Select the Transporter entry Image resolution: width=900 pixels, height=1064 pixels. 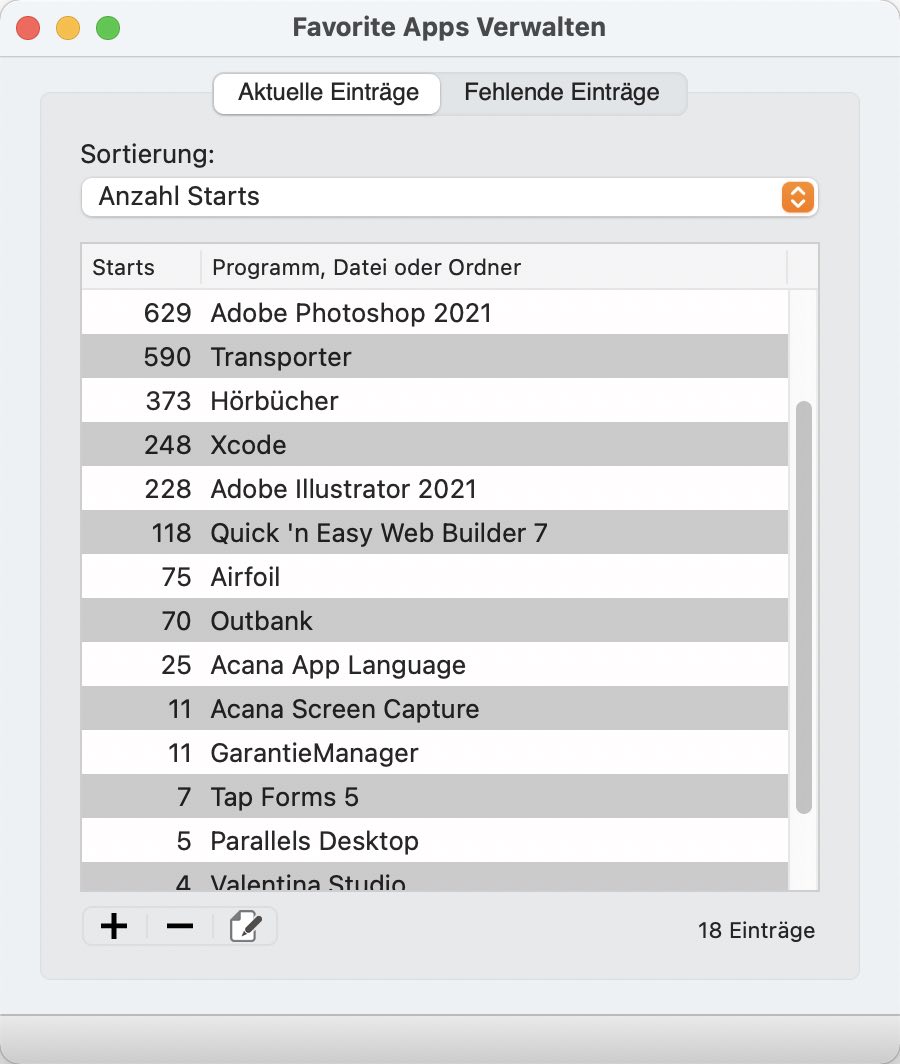434,357
